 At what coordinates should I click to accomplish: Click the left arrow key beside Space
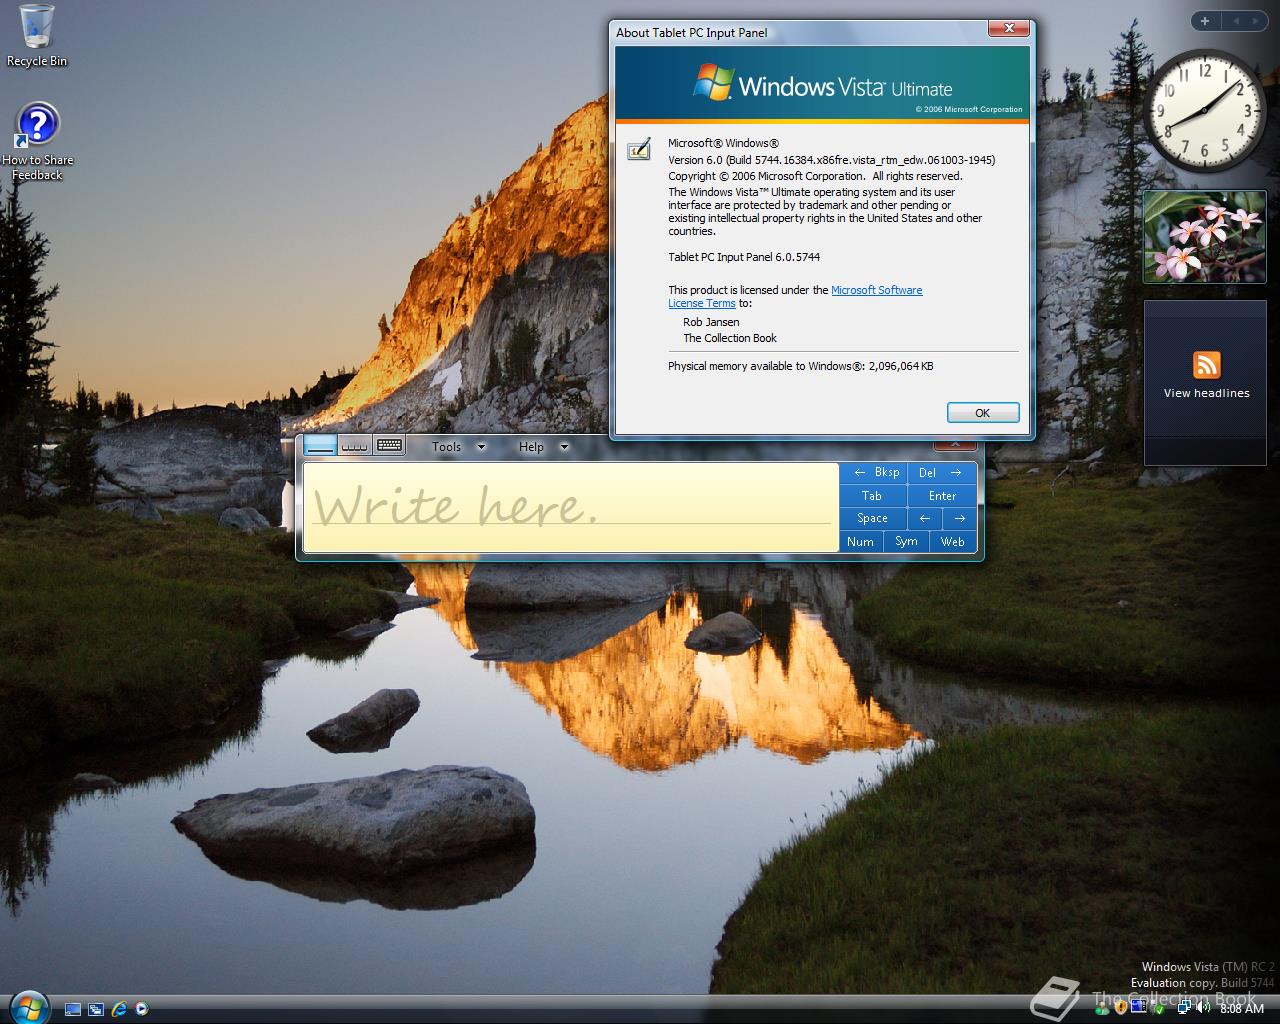pos(925,518)
